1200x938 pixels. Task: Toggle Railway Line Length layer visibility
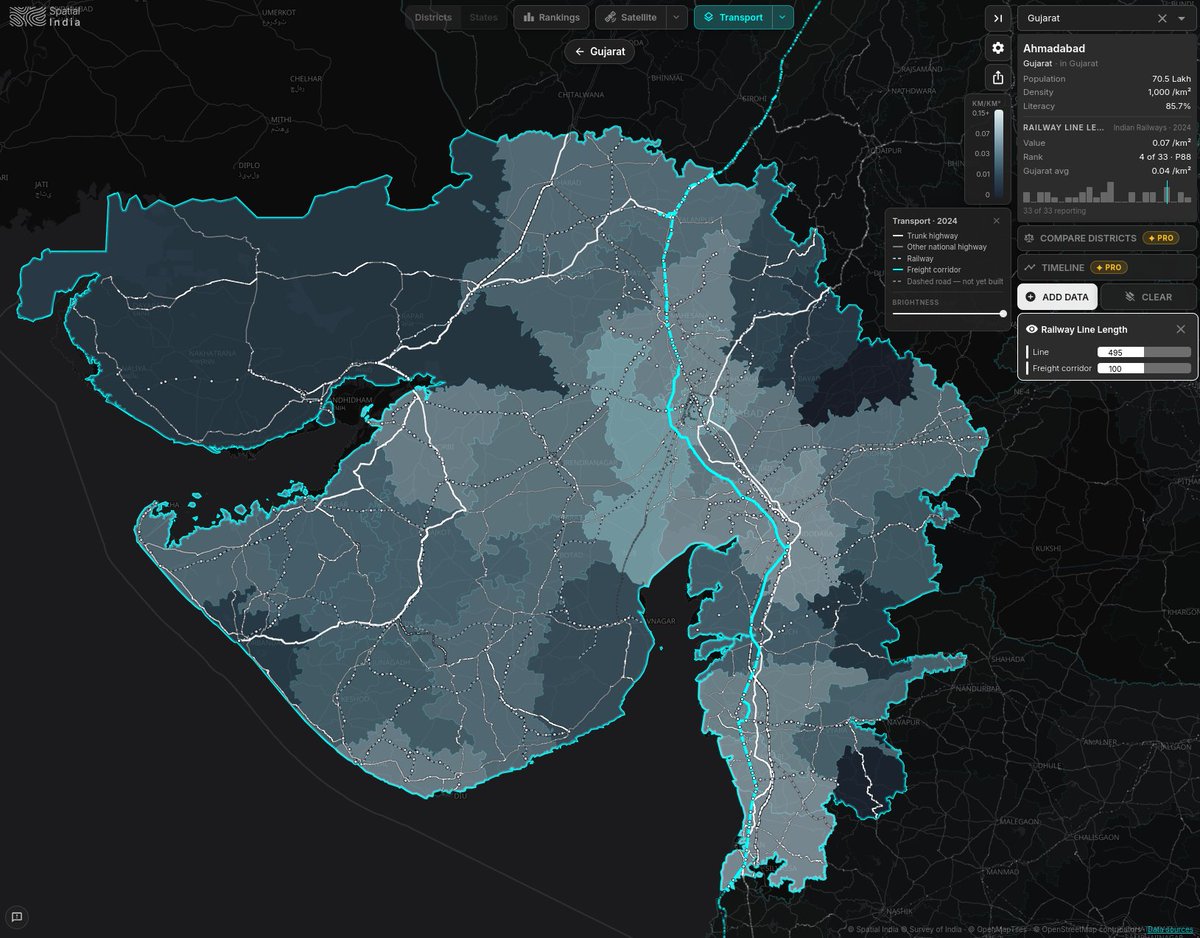click(1032, 329)
